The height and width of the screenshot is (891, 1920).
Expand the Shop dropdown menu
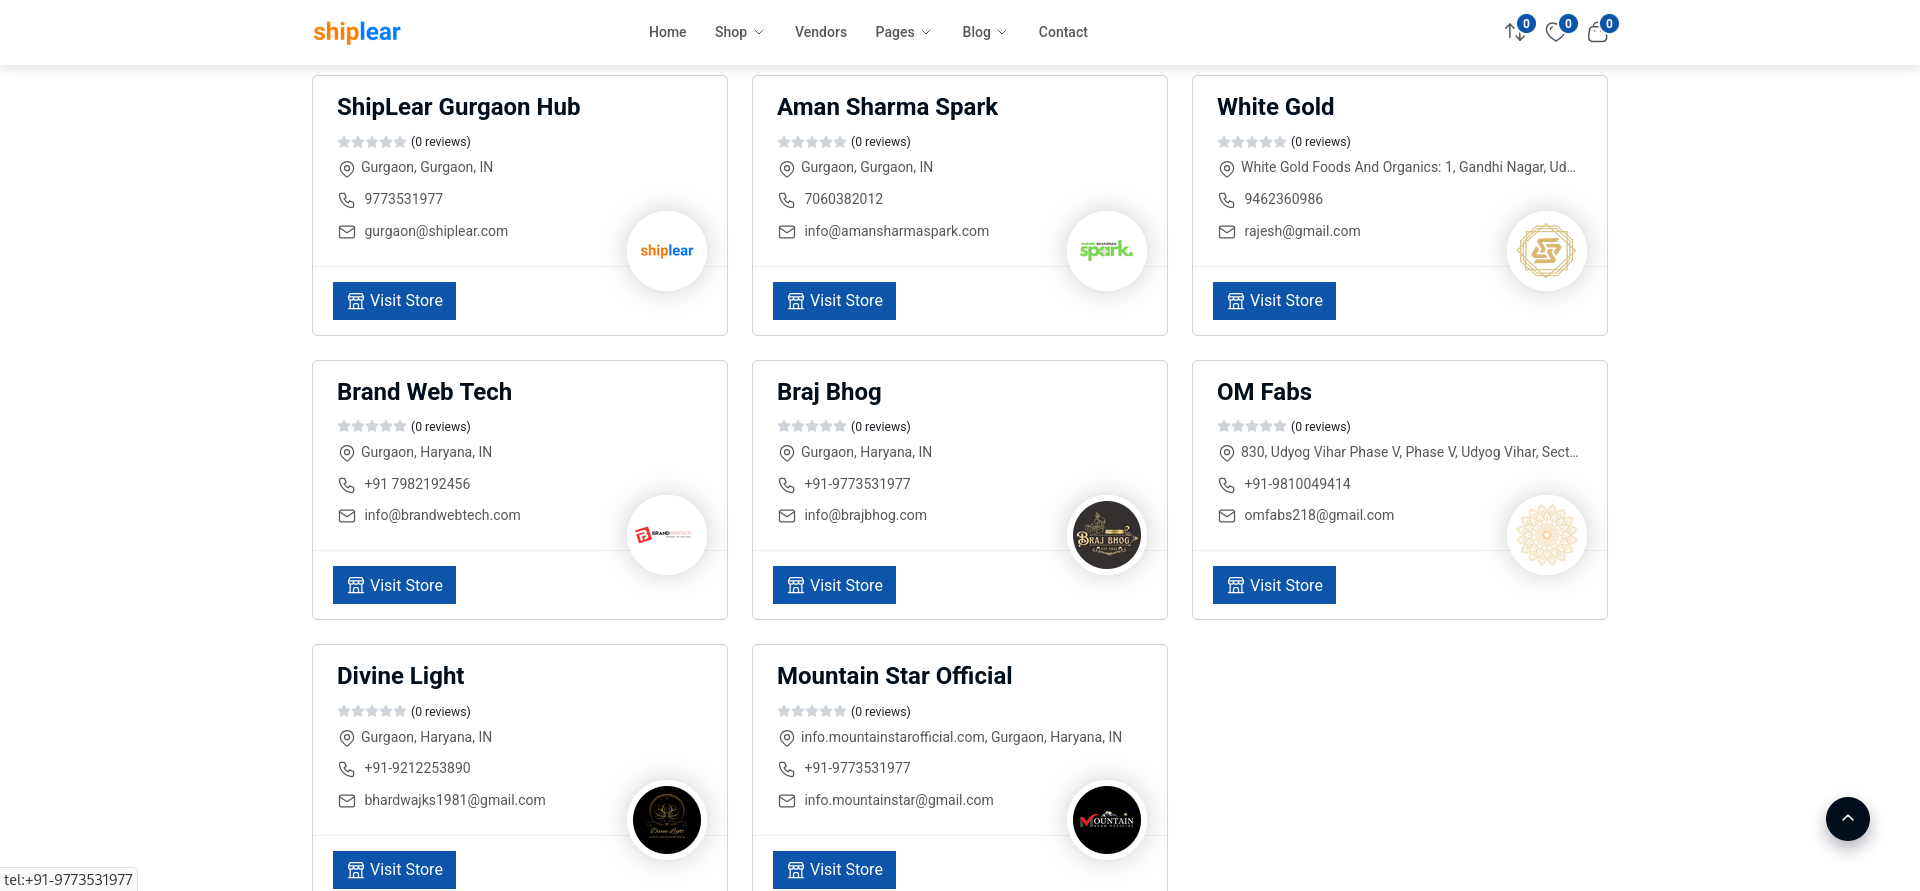point(739,32)
